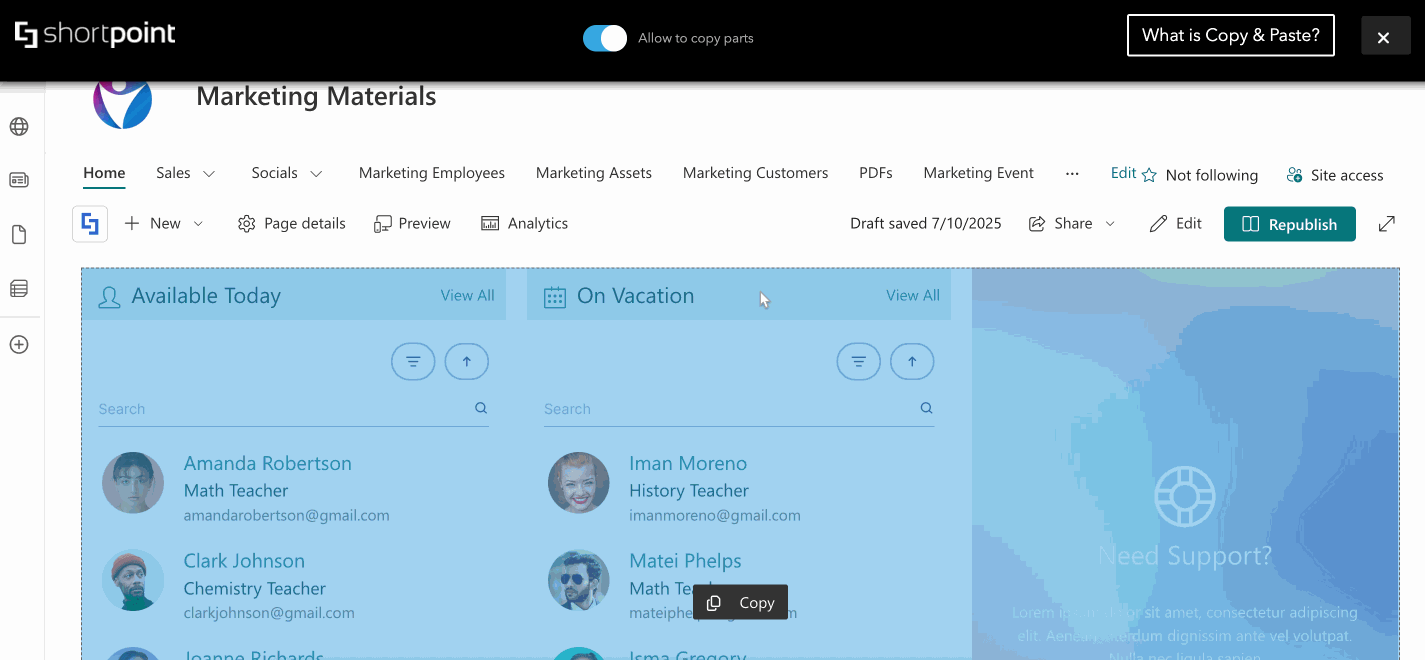Click the Edit pencil command
This screenshot has width=1425, height=660.
[x=1176, y=224]
